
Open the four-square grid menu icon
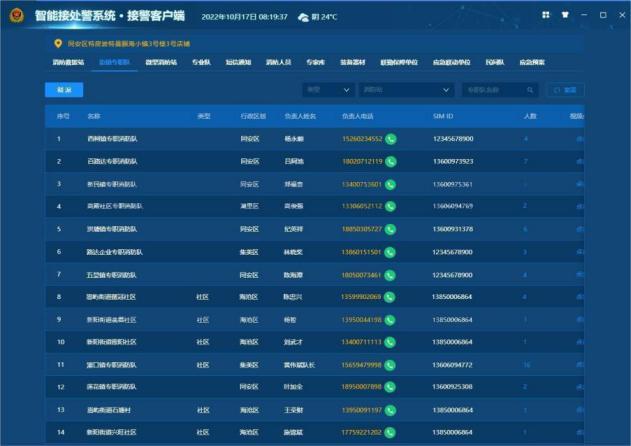[x=546, y=15]
